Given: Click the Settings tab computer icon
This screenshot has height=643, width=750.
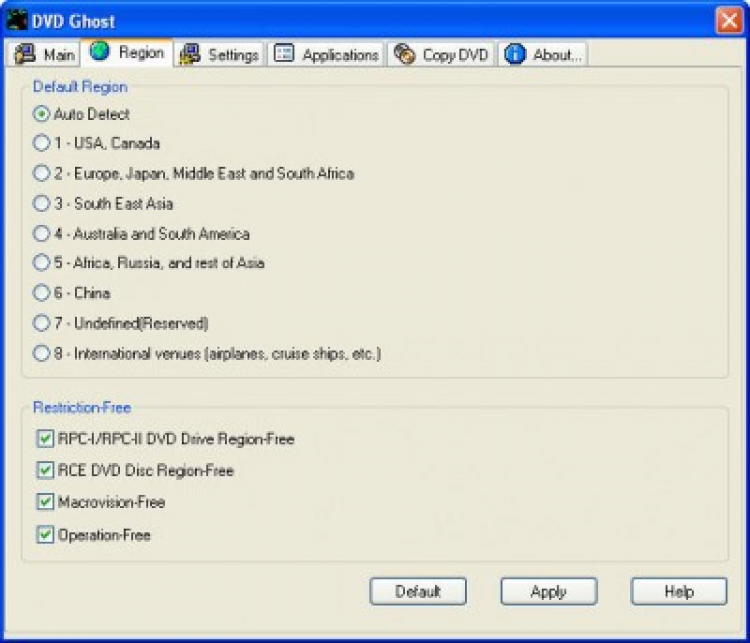Looking at the screenshot, I should point(190,54).
